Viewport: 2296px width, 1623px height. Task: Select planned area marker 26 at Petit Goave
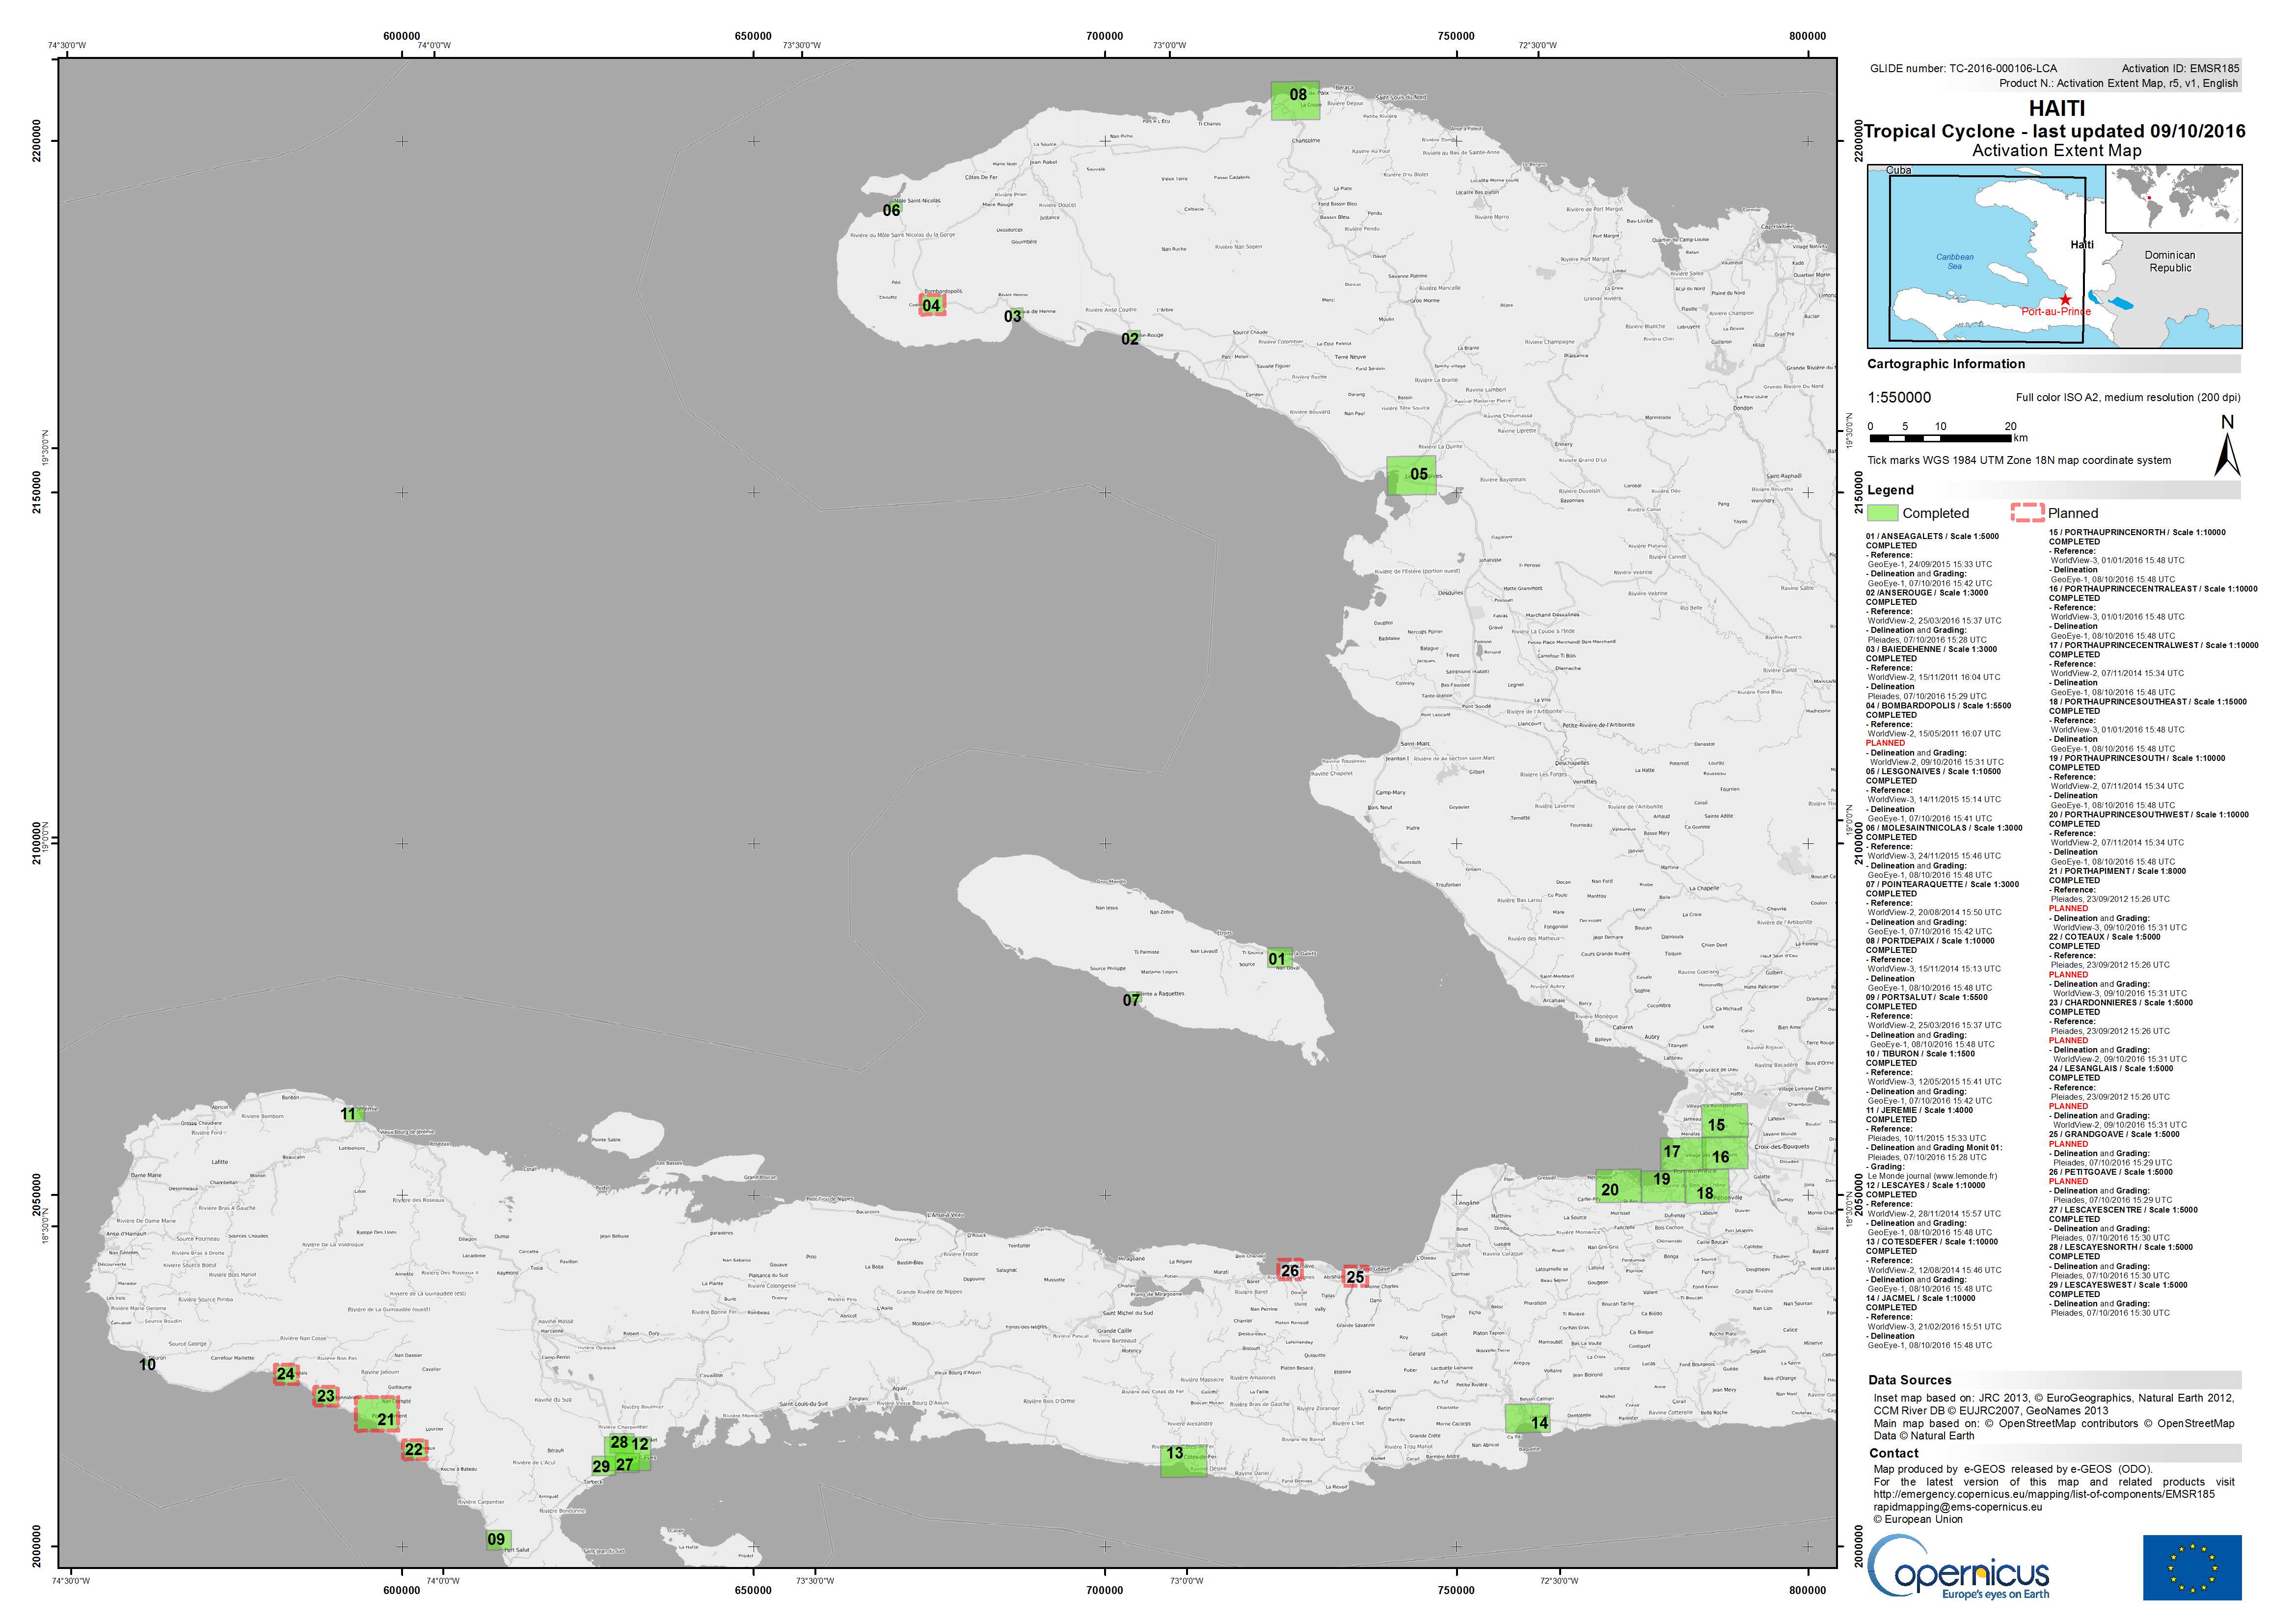coord(1290,1271)
